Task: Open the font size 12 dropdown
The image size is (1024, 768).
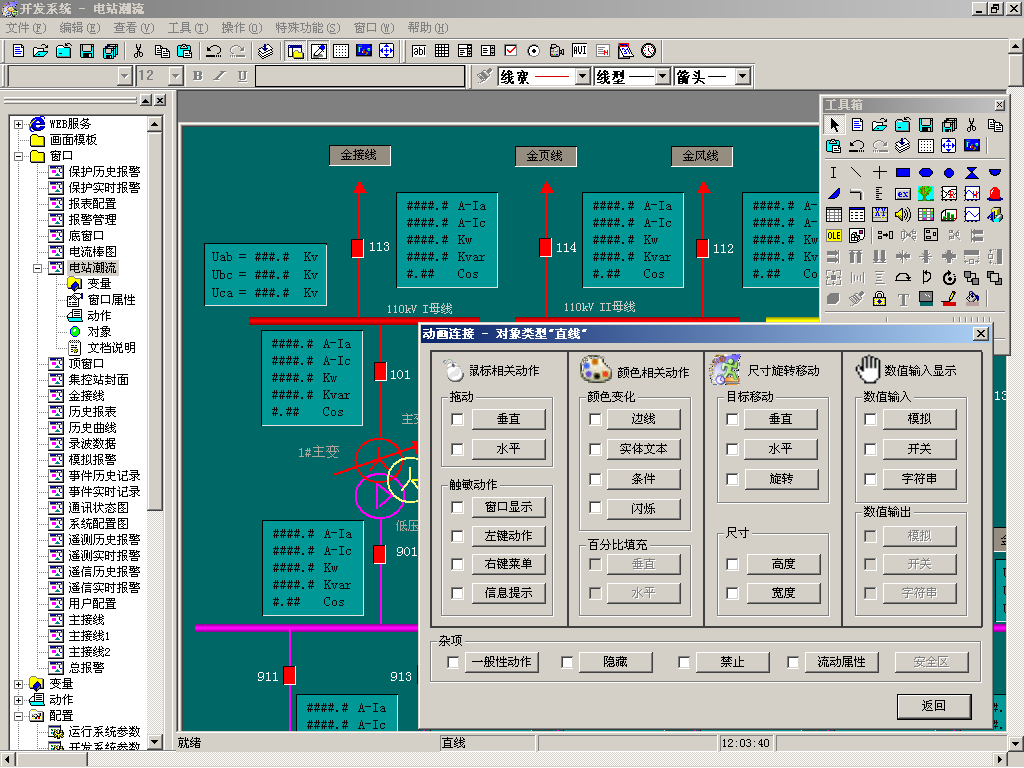Action: click(x=175, y=76)
